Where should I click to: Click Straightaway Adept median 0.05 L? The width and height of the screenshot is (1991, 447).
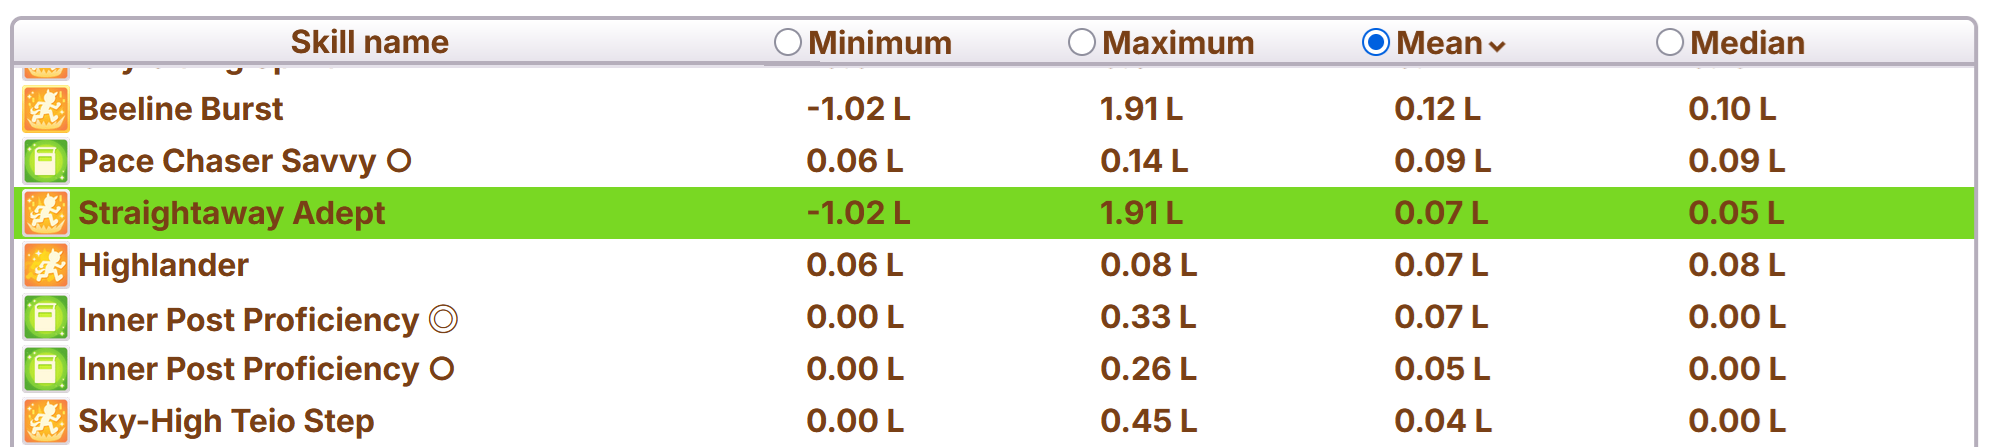(x=1736, y=213)
